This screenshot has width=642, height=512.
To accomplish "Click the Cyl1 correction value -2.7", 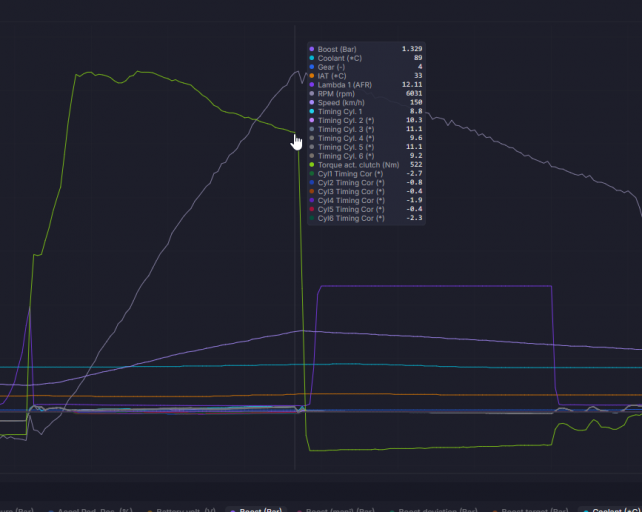I will [x=414, y=174].
